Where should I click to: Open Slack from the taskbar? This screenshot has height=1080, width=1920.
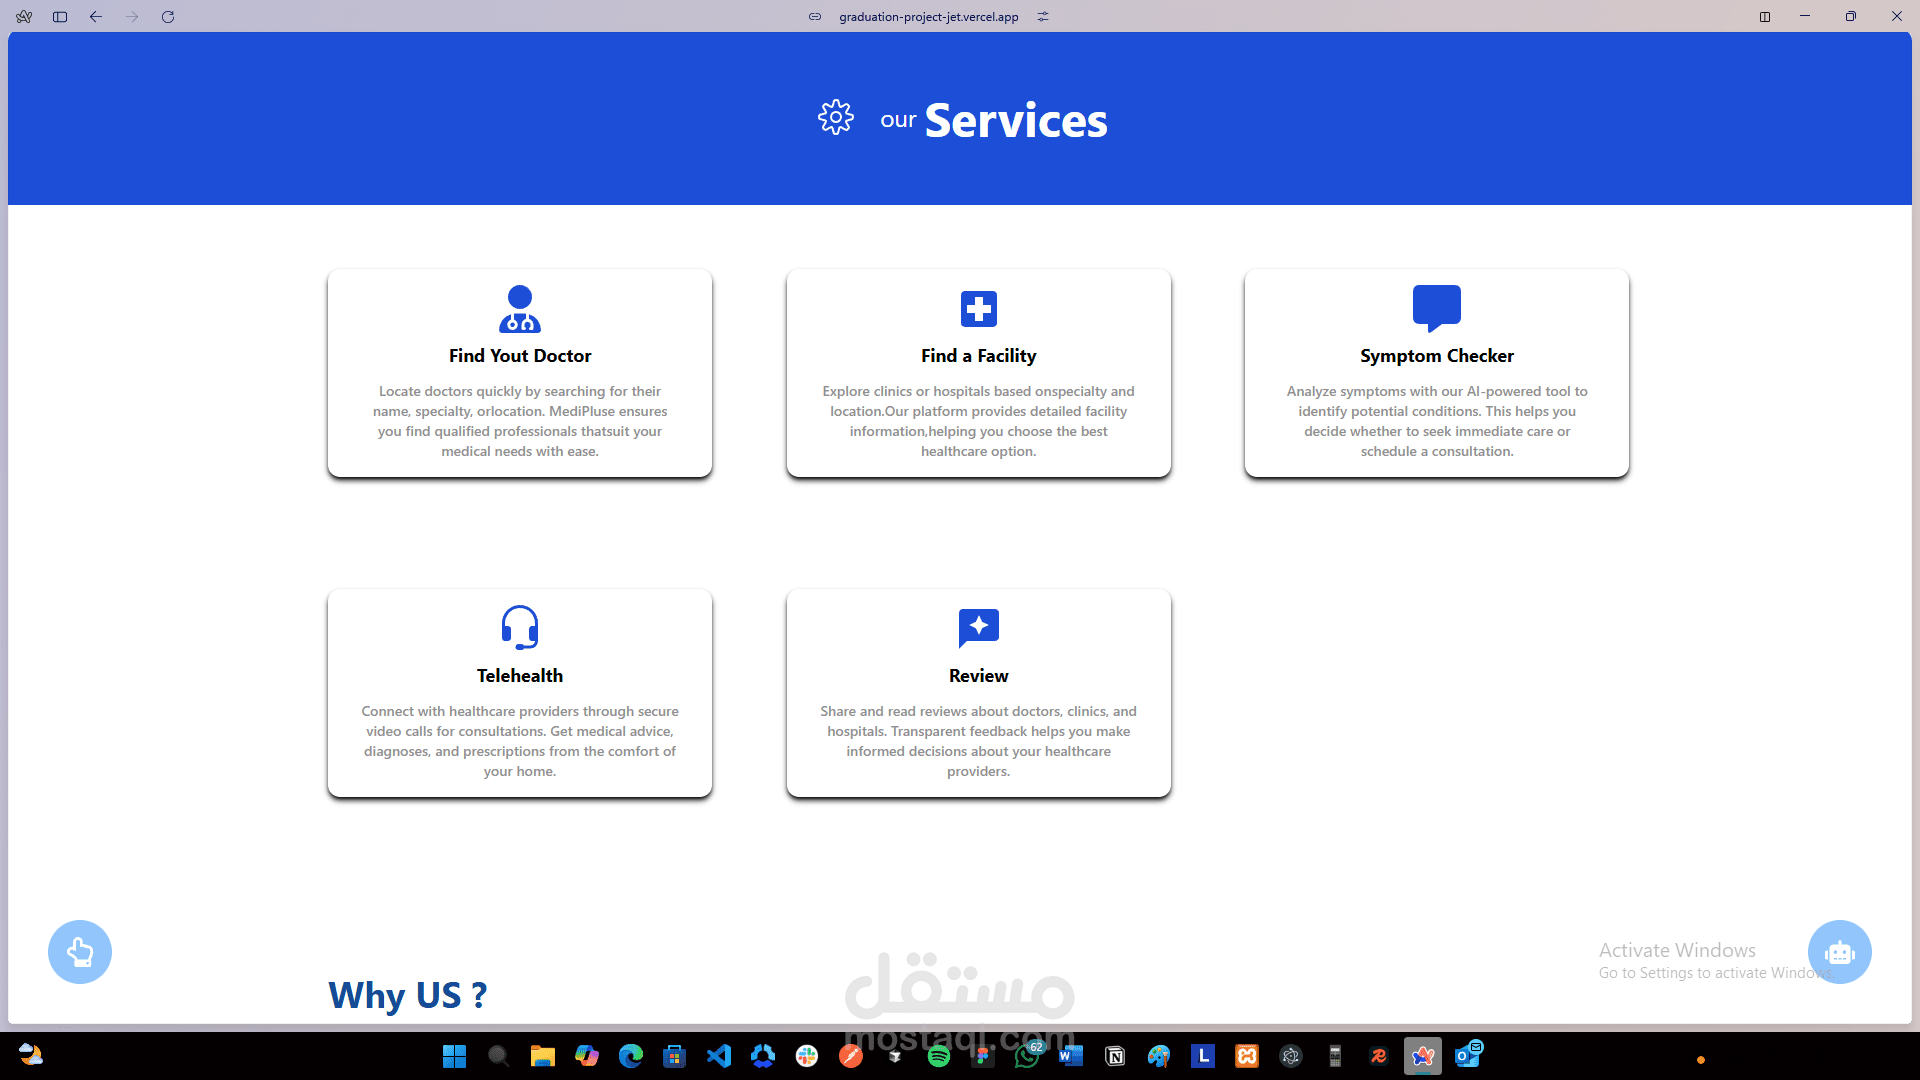[806, 1056]
